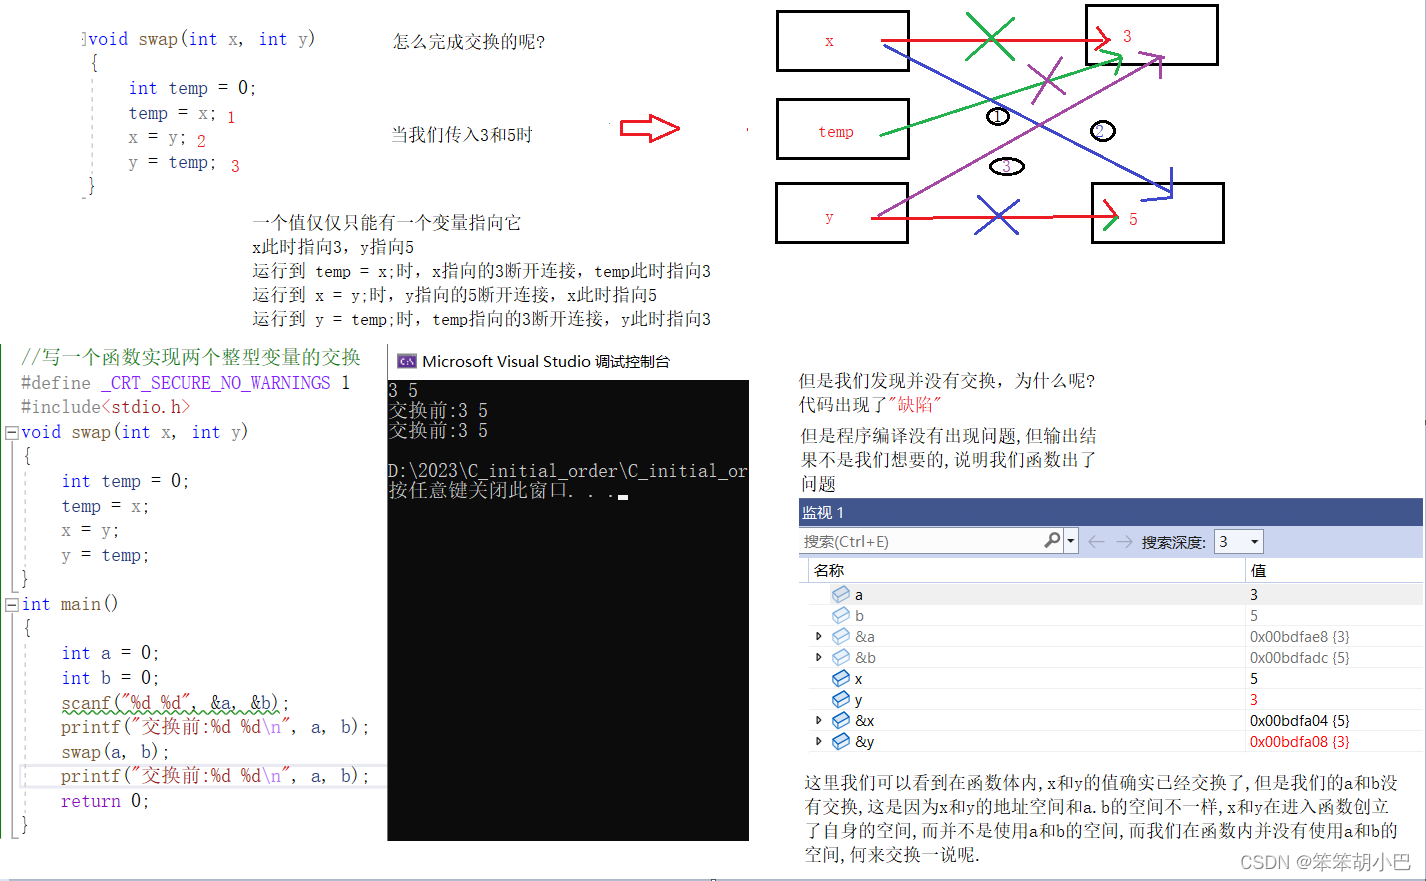Click the magnifier search icon in the watch panel
This screenshot has width=1426, height=881.
1053,540
